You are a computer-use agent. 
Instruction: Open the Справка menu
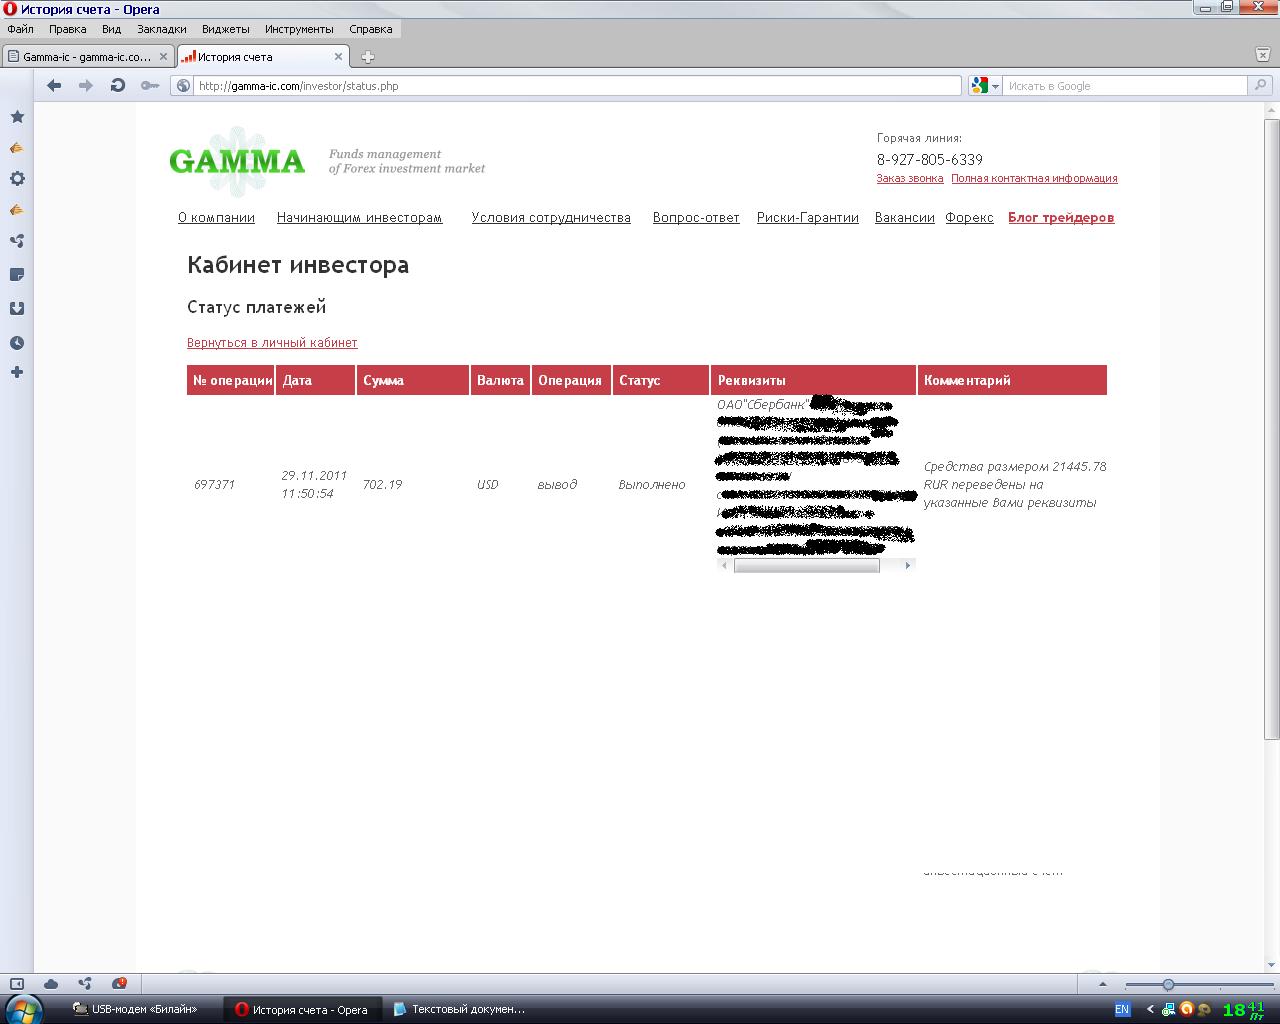point(370,29)
